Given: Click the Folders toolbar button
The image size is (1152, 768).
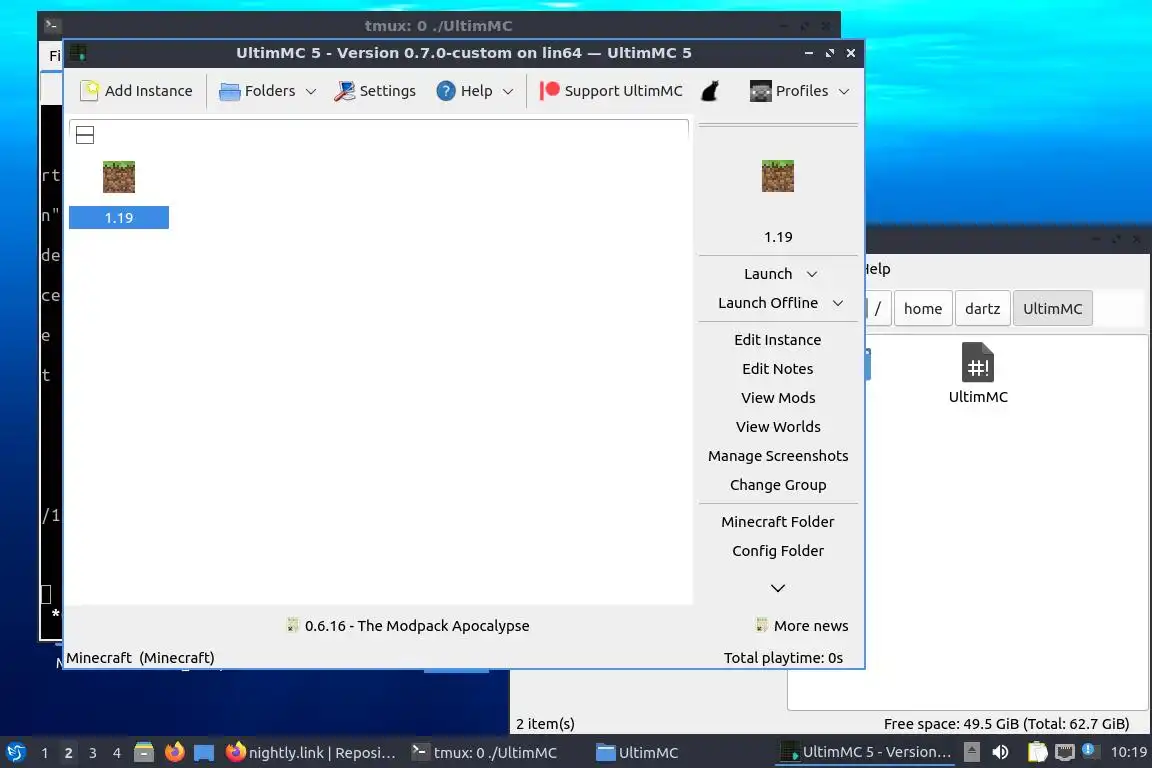Looking at the screenshot, I should pos(258,90).
